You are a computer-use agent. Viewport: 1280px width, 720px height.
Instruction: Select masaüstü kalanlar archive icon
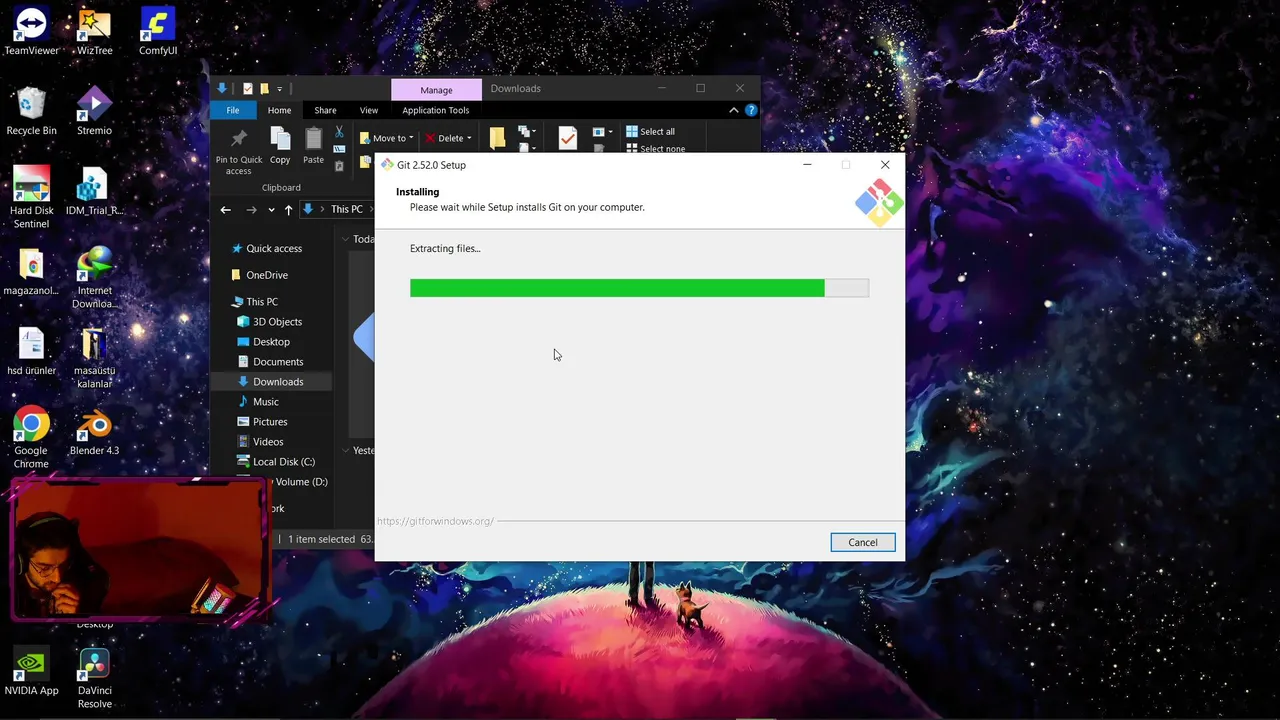95,357
